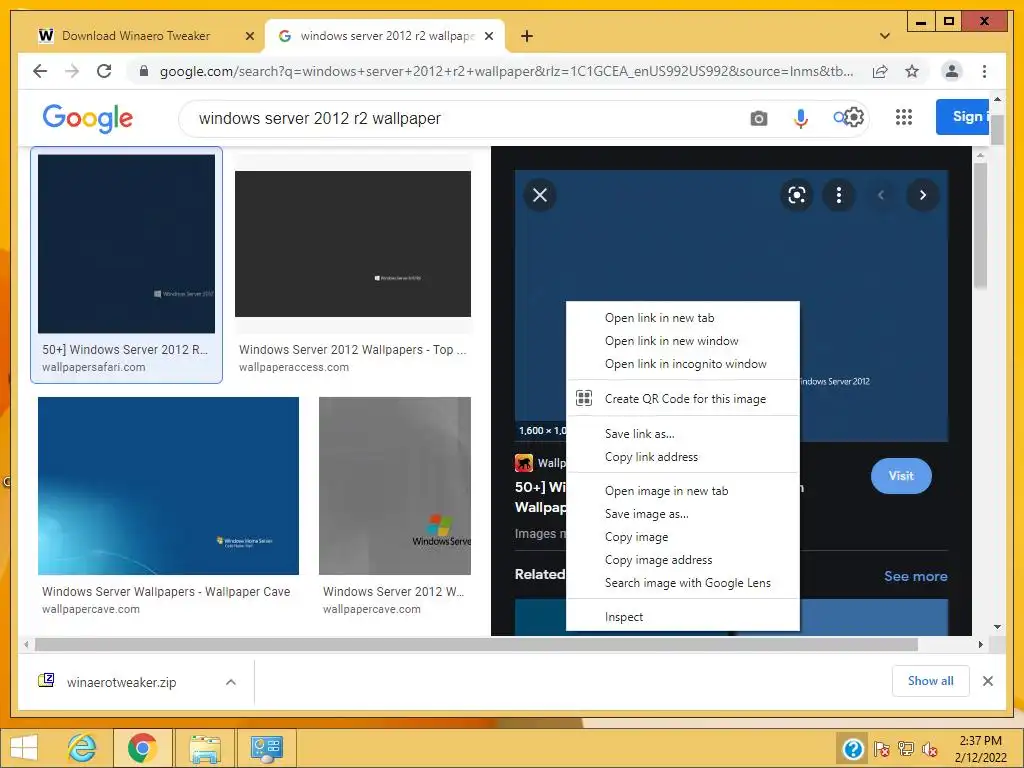Open preview panel more options dots

pos(839,195)
